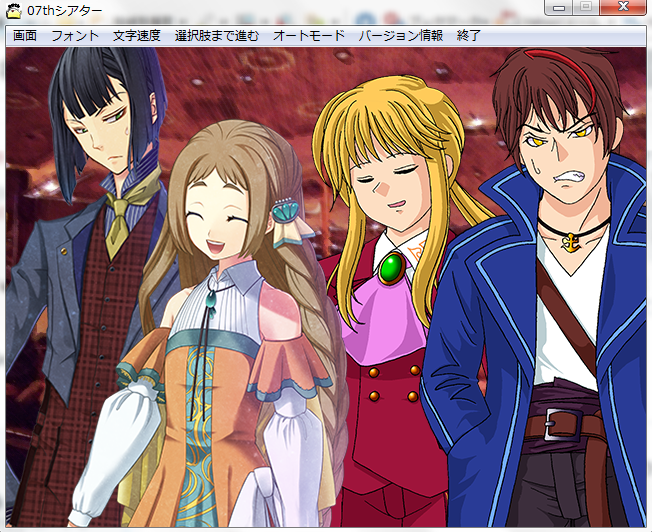Open the フォント menu

pos(75,36)
